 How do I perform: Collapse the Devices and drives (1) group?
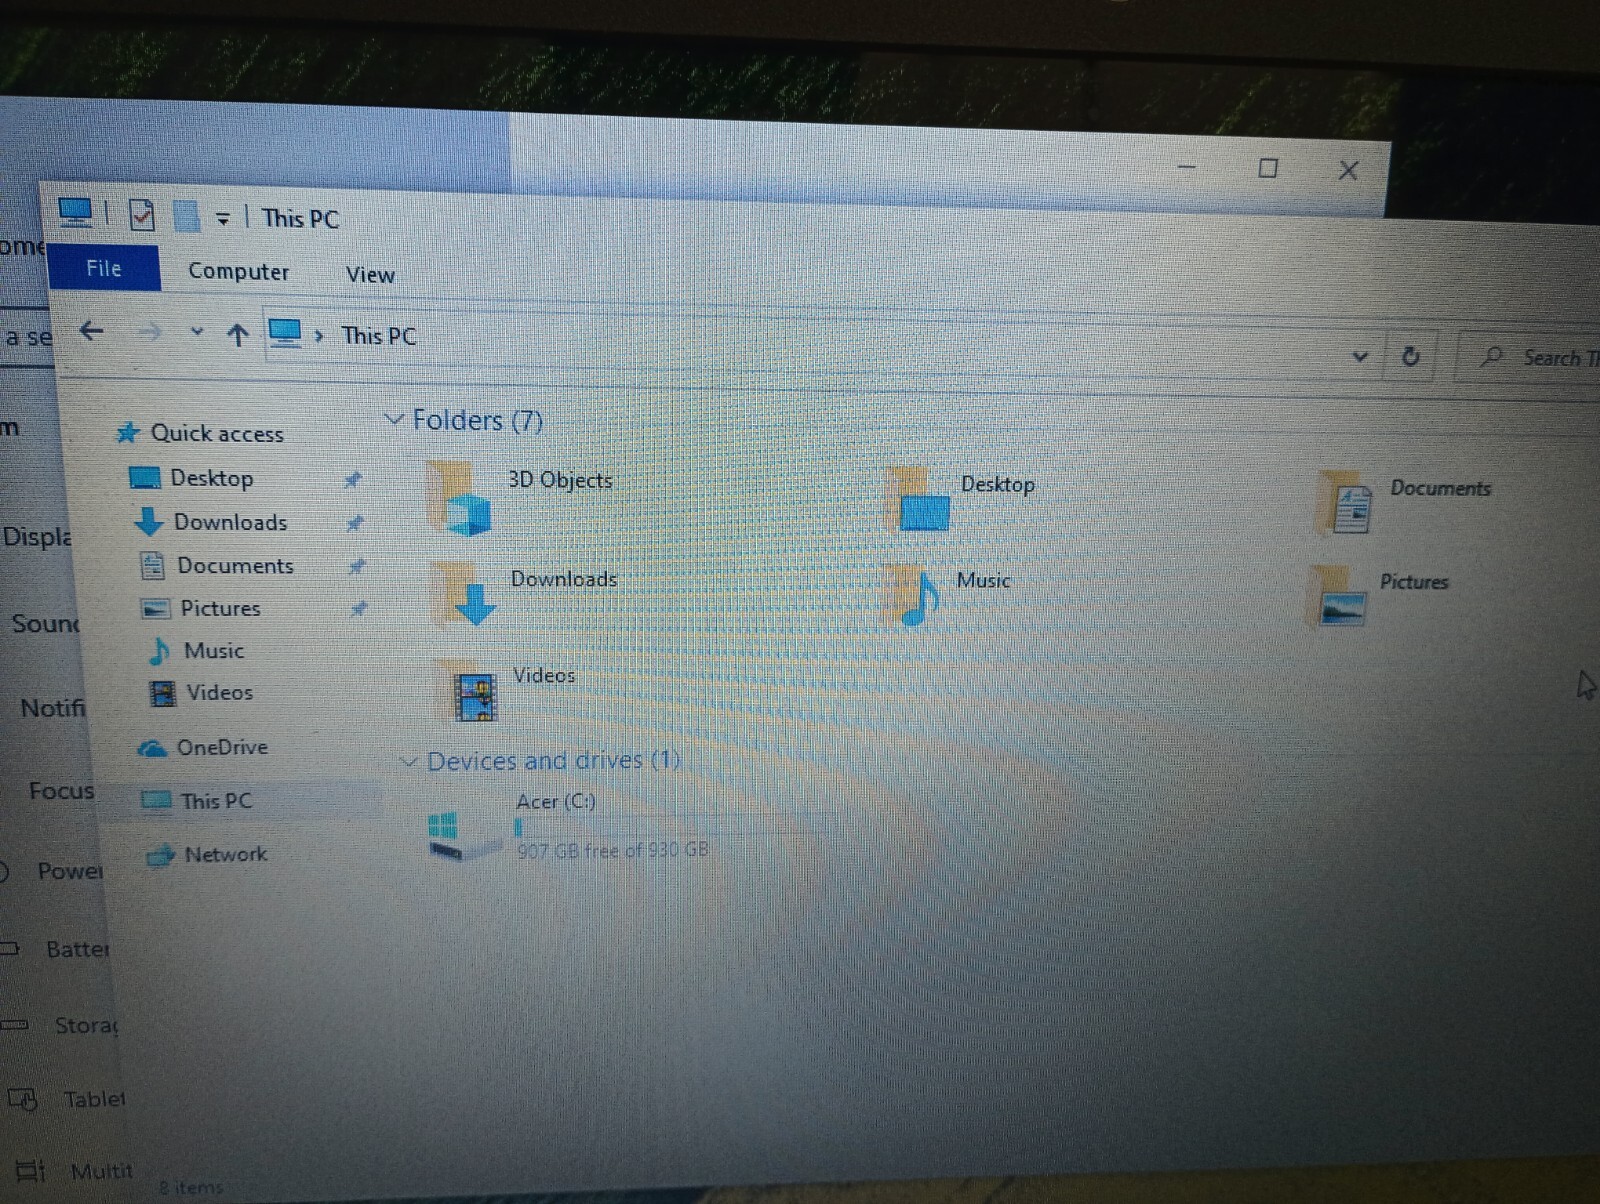pos(408,762)
